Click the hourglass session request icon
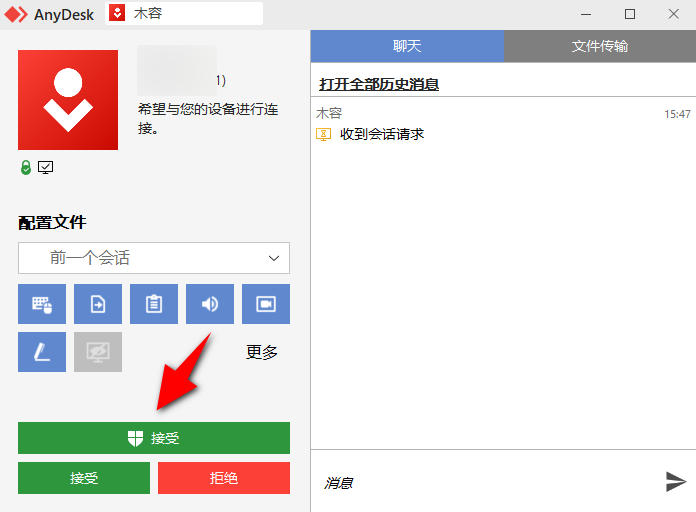This screenshot has height=512, width=696. pyautogui.click(x=324, y=134)
